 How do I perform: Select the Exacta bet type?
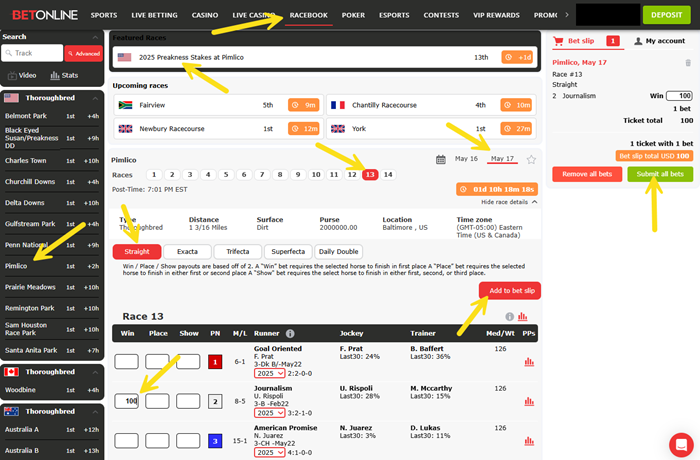(188, 252)
